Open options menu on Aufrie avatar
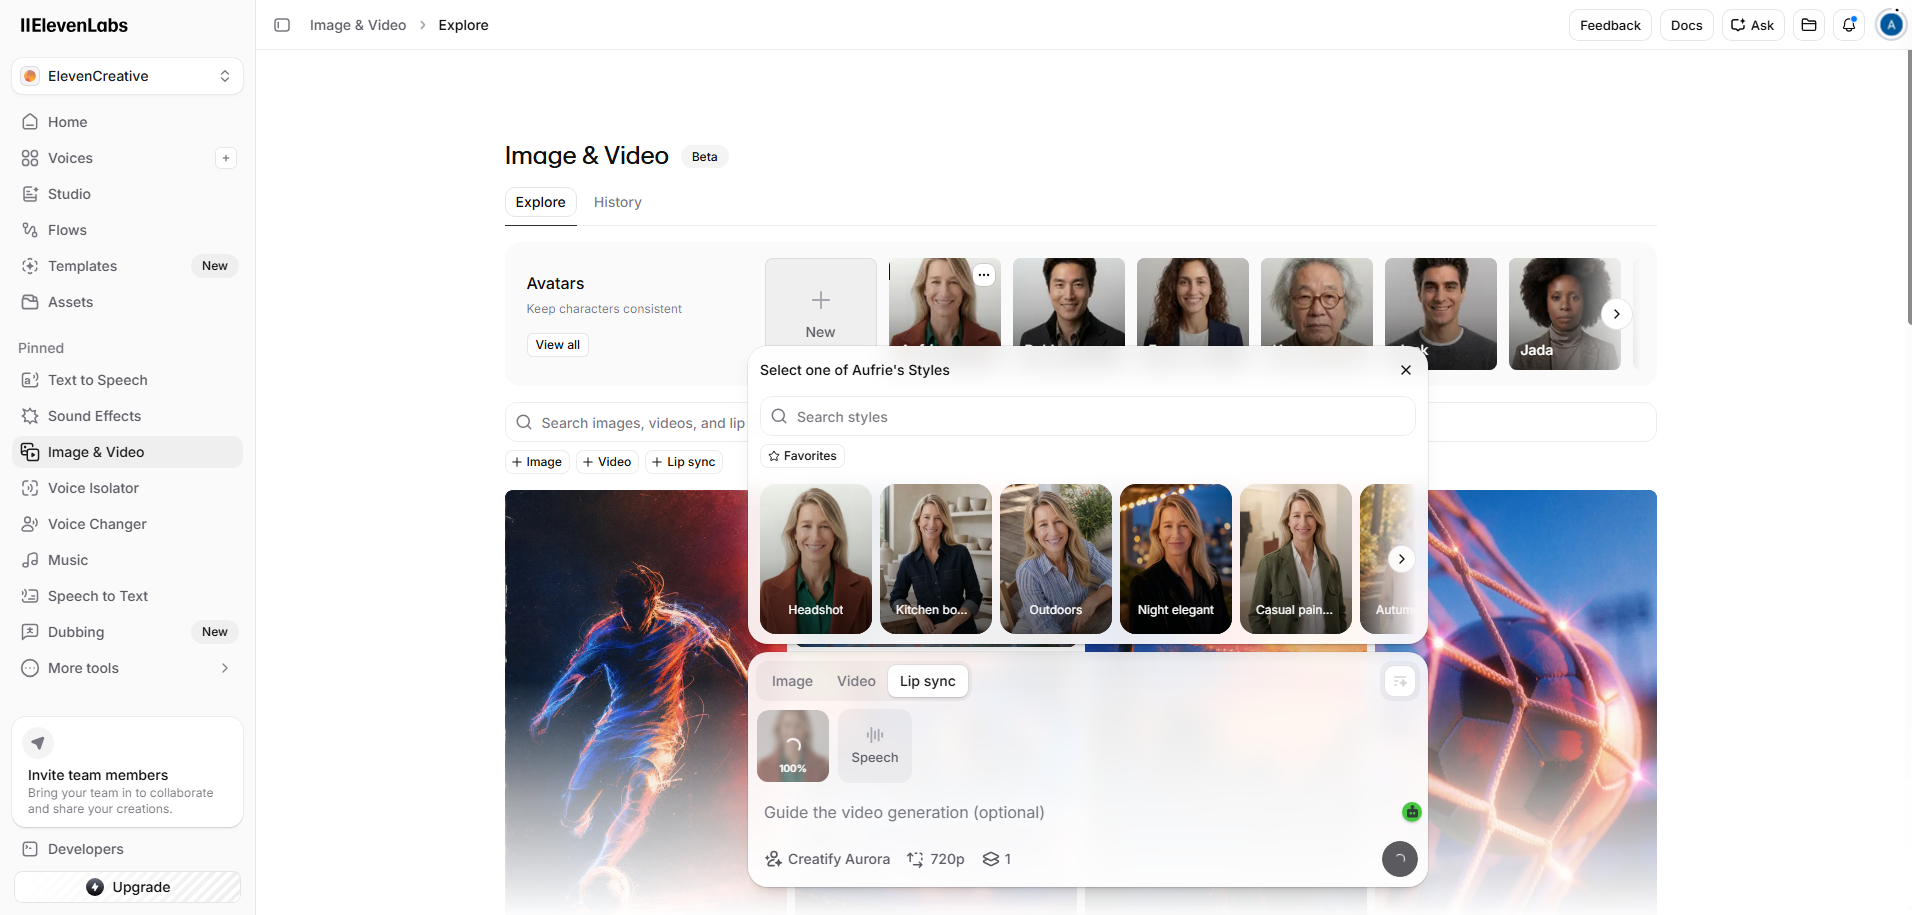Viewport: 1912px width, 915px height. pos(984,274)
